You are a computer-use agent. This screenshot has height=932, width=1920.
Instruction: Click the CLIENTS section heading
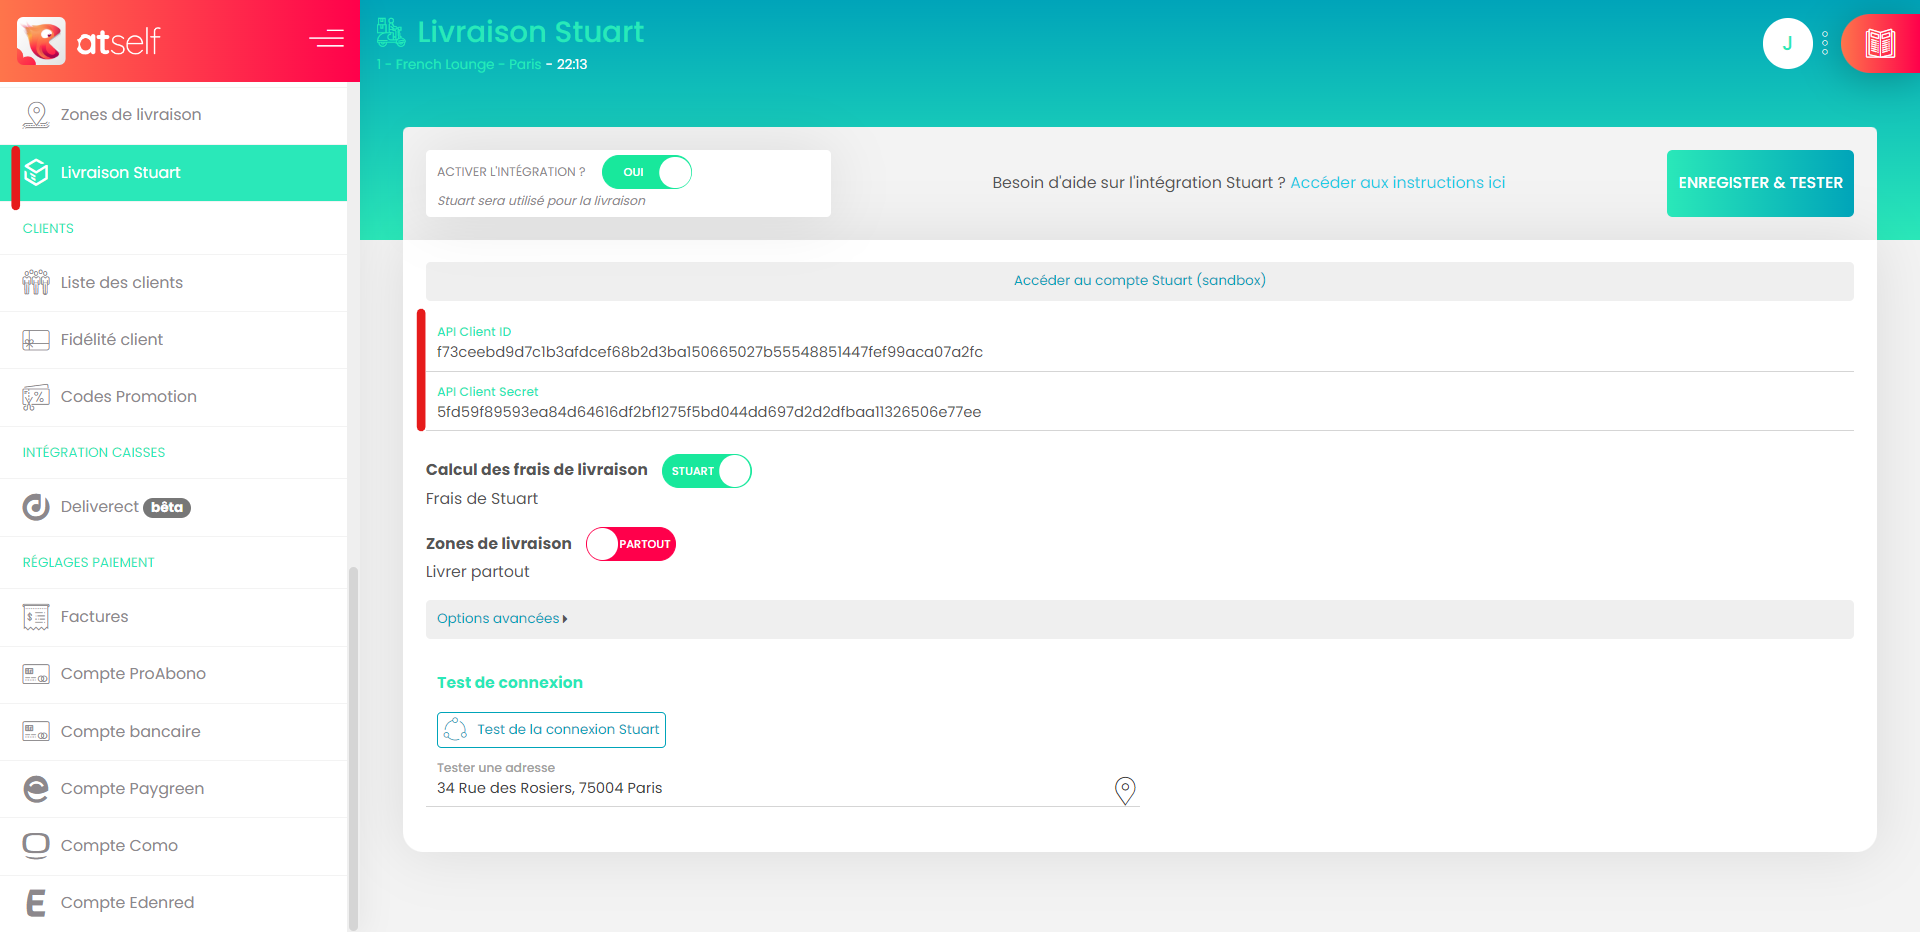pyautogui.click(x=48, y=229)
